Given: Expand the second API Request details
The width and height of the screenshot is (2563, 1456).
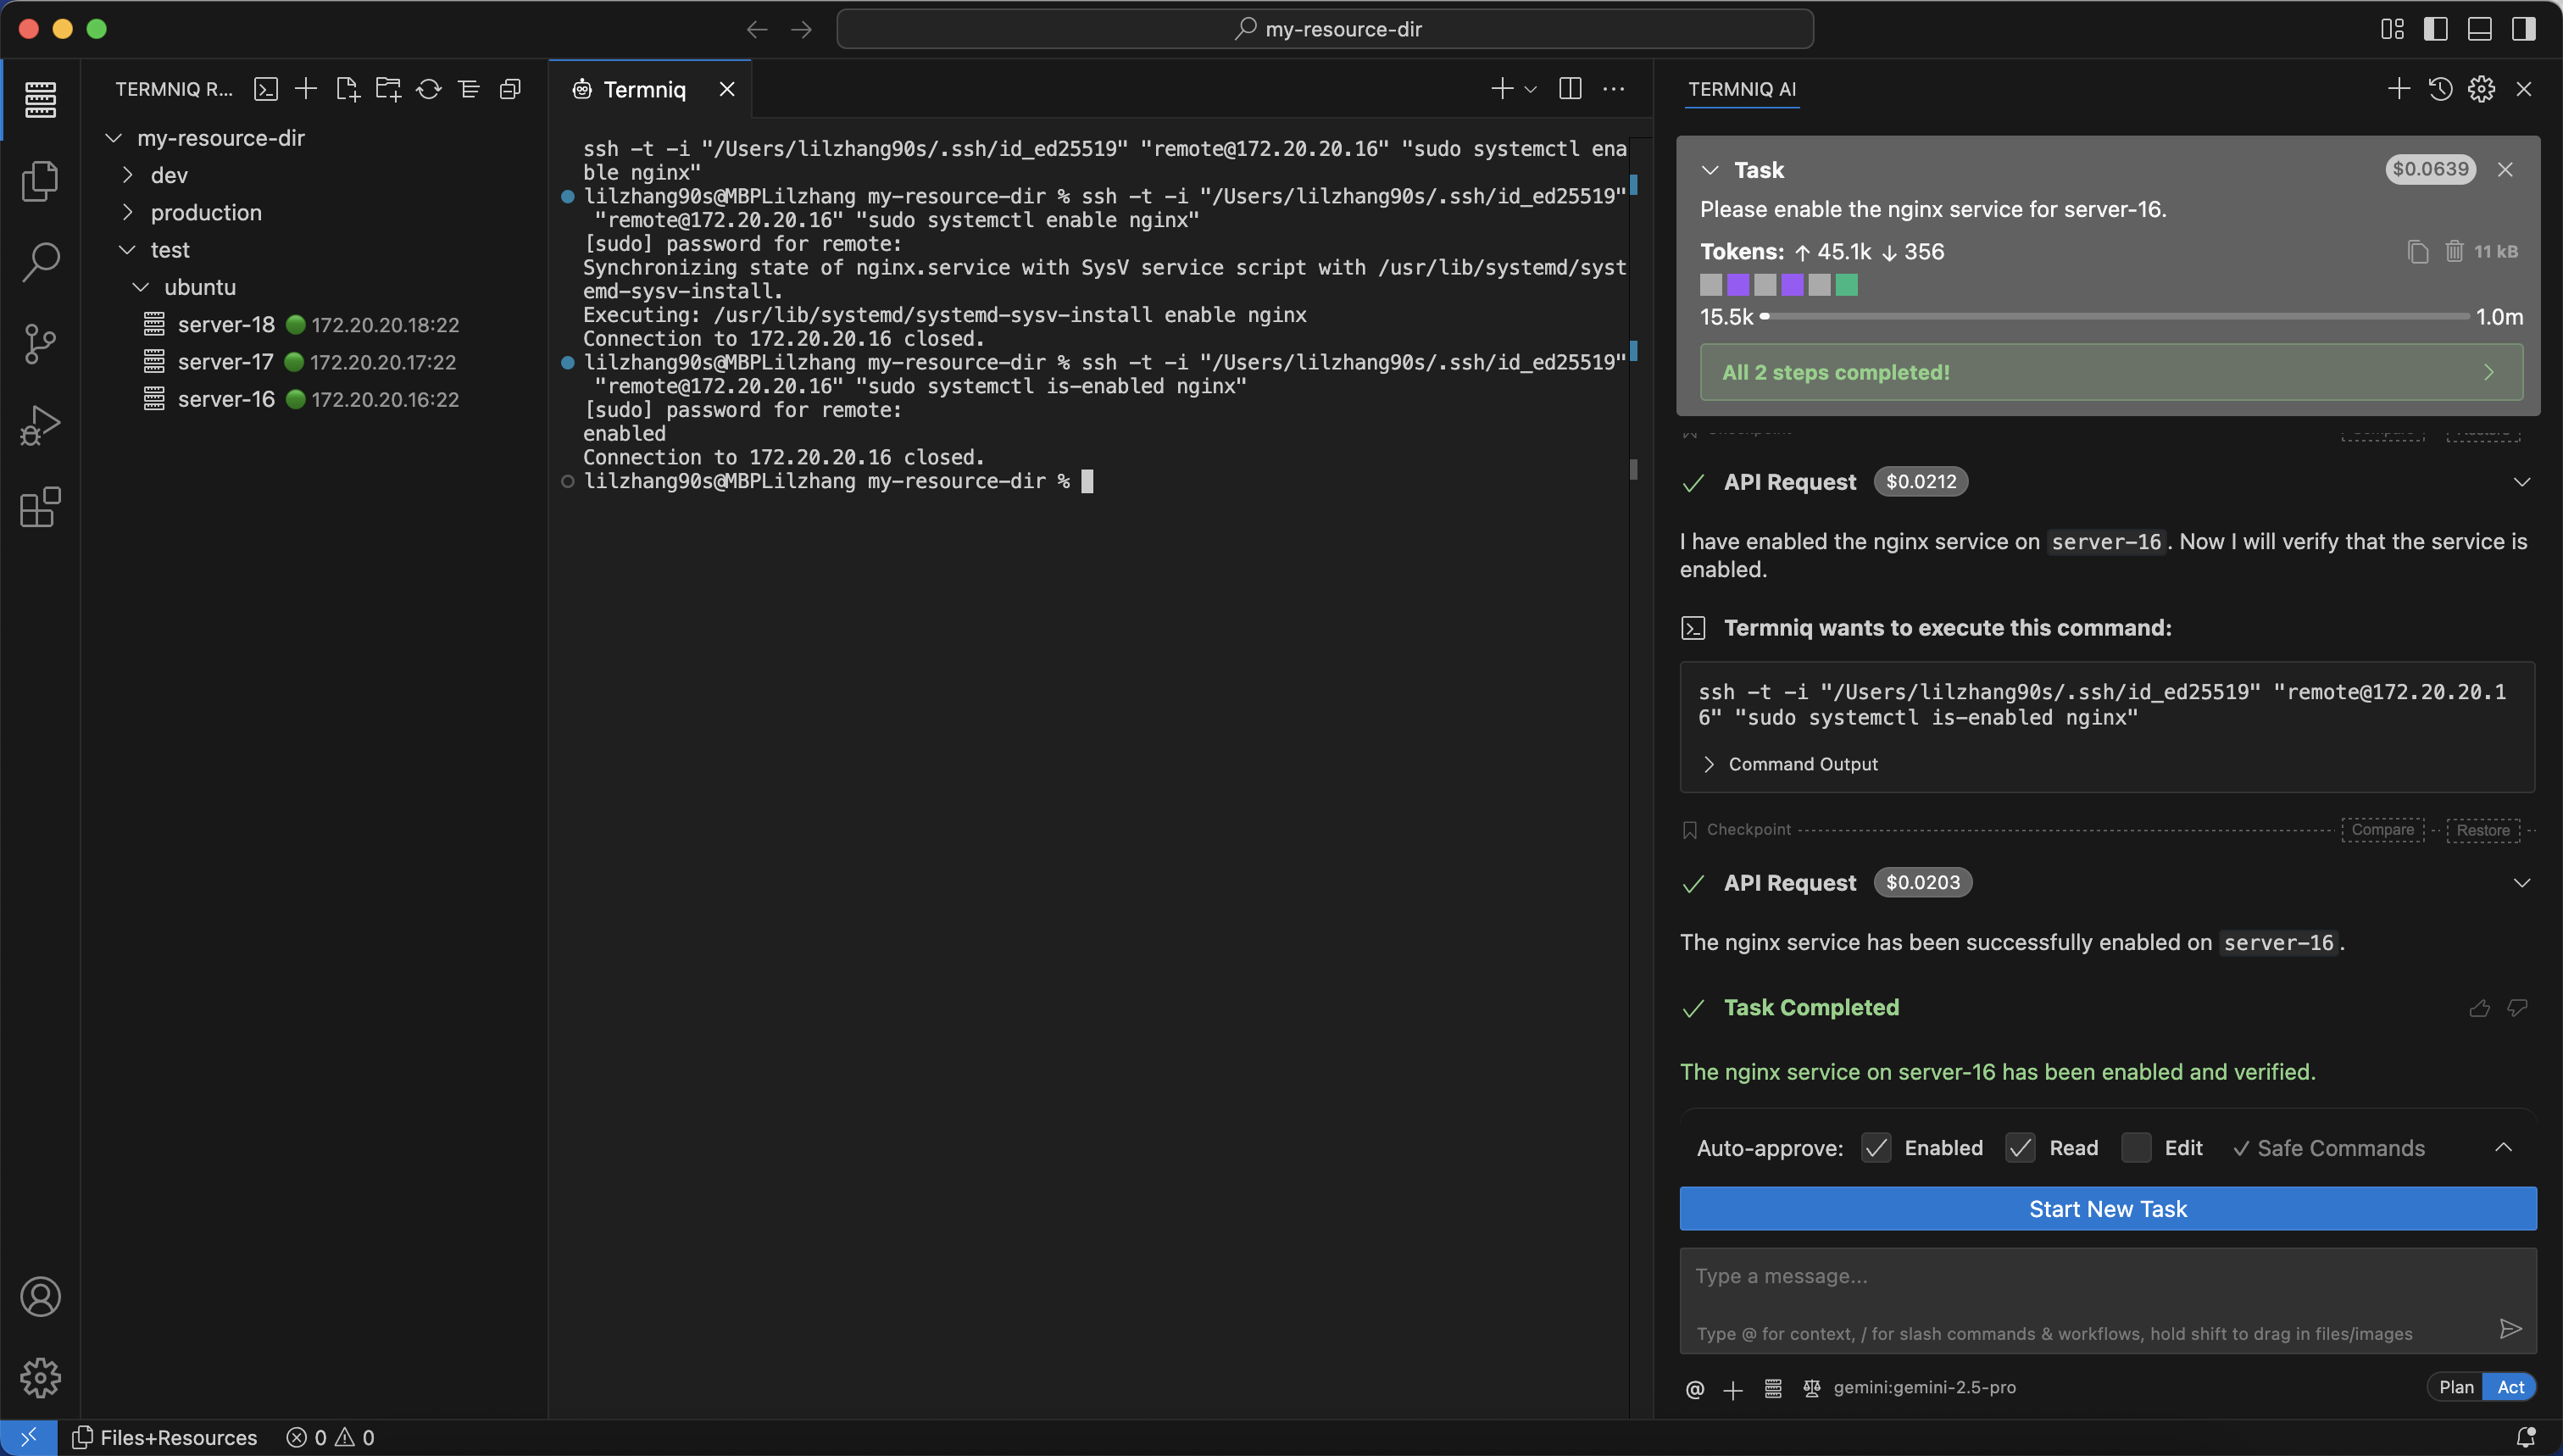Looking at the screenshot, I should tap(2521, 882).
